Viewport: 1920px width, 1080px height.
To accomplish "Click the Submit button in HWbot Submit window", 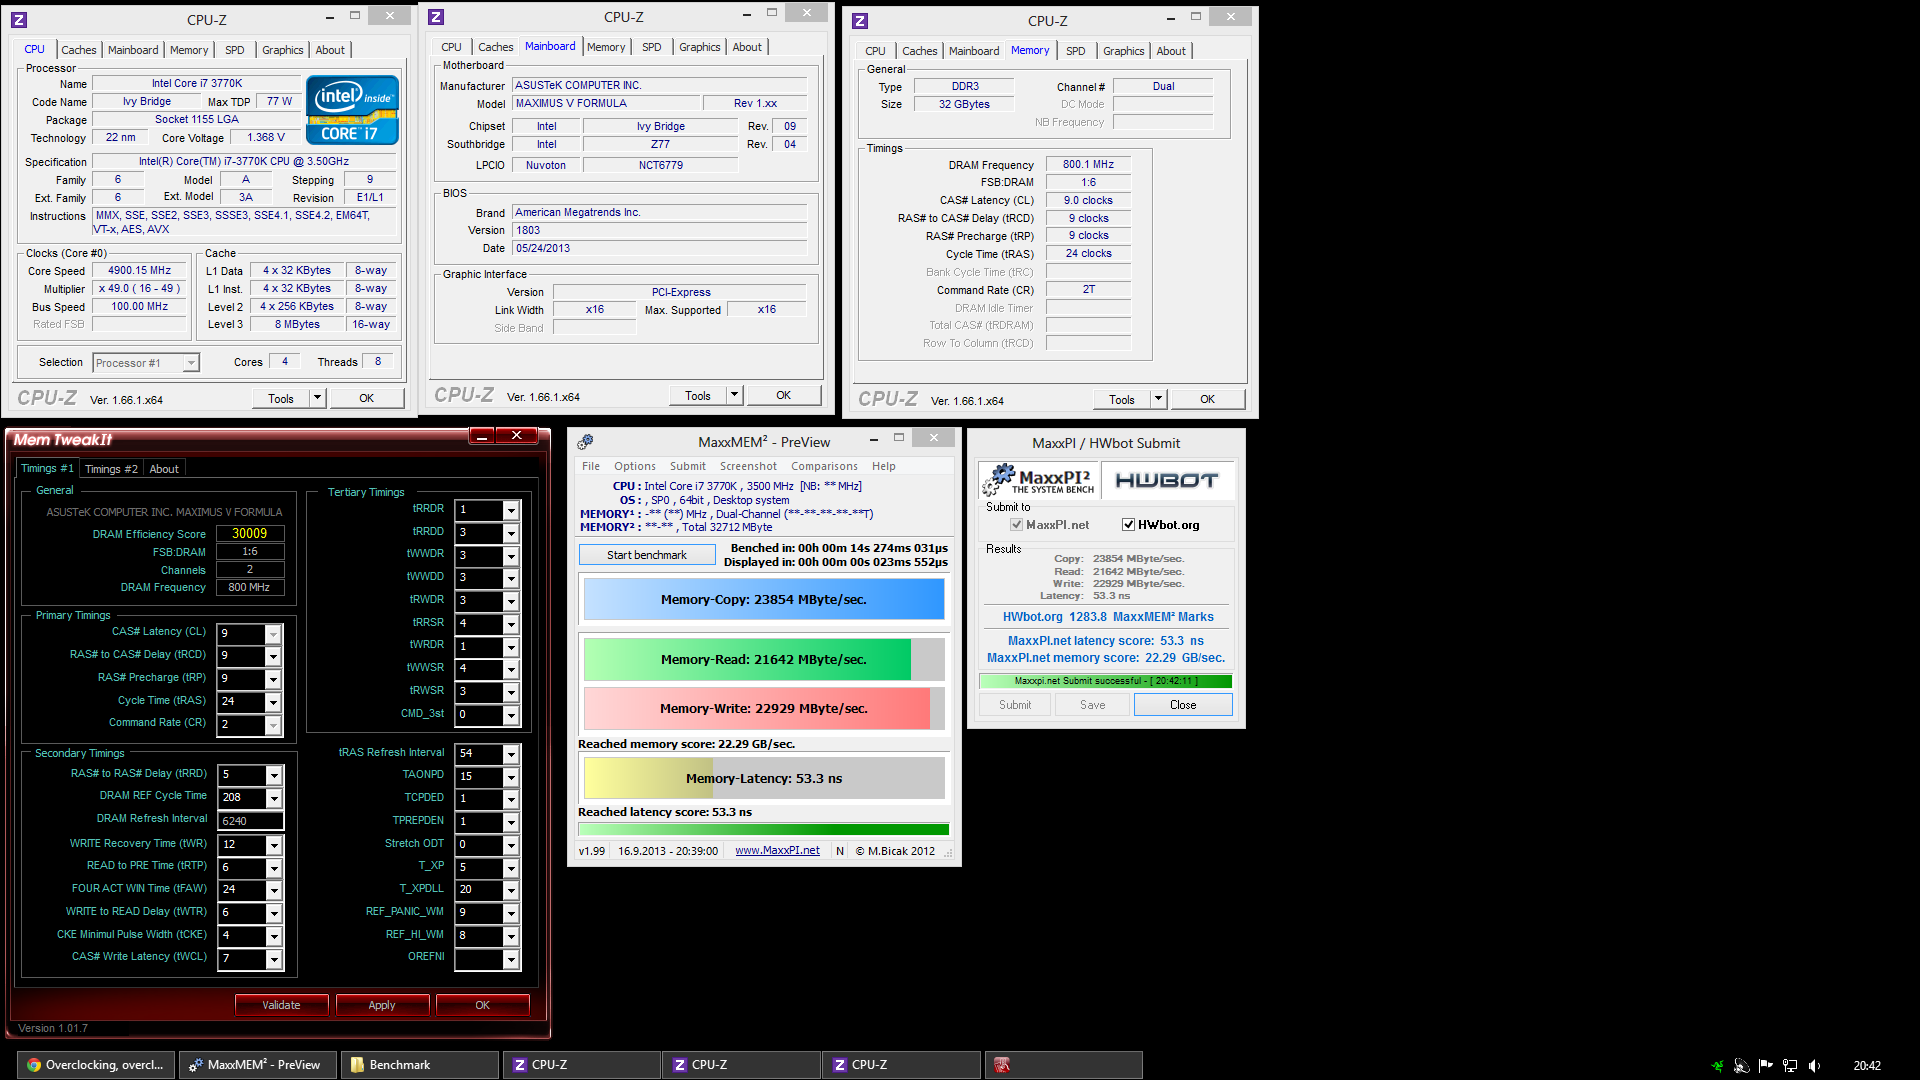I will (1015, 705).
